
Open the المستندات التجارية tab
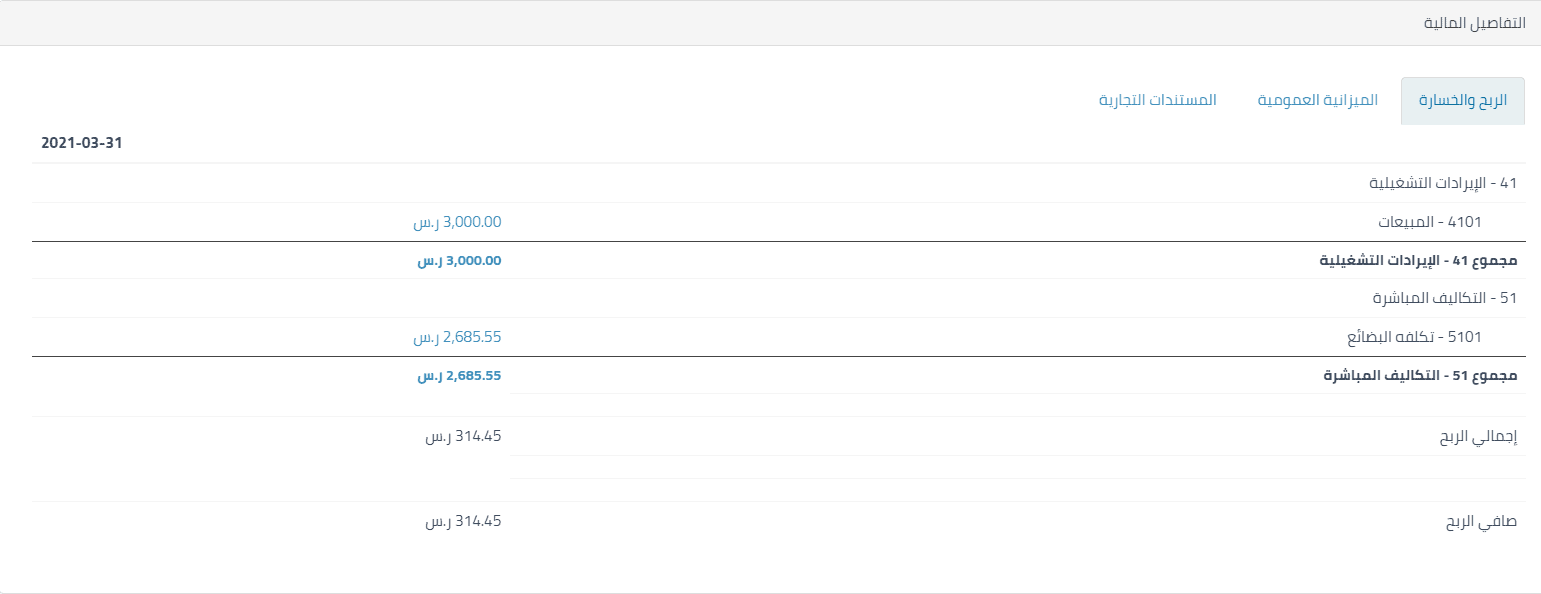pos(1157,101)
